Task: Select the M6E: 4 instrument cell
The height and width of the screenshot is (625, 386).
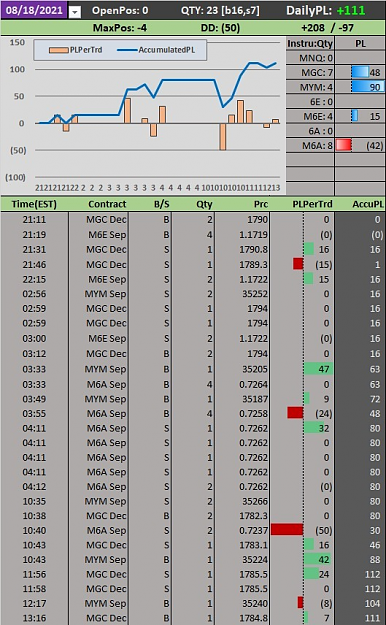Action: [310, 116]
